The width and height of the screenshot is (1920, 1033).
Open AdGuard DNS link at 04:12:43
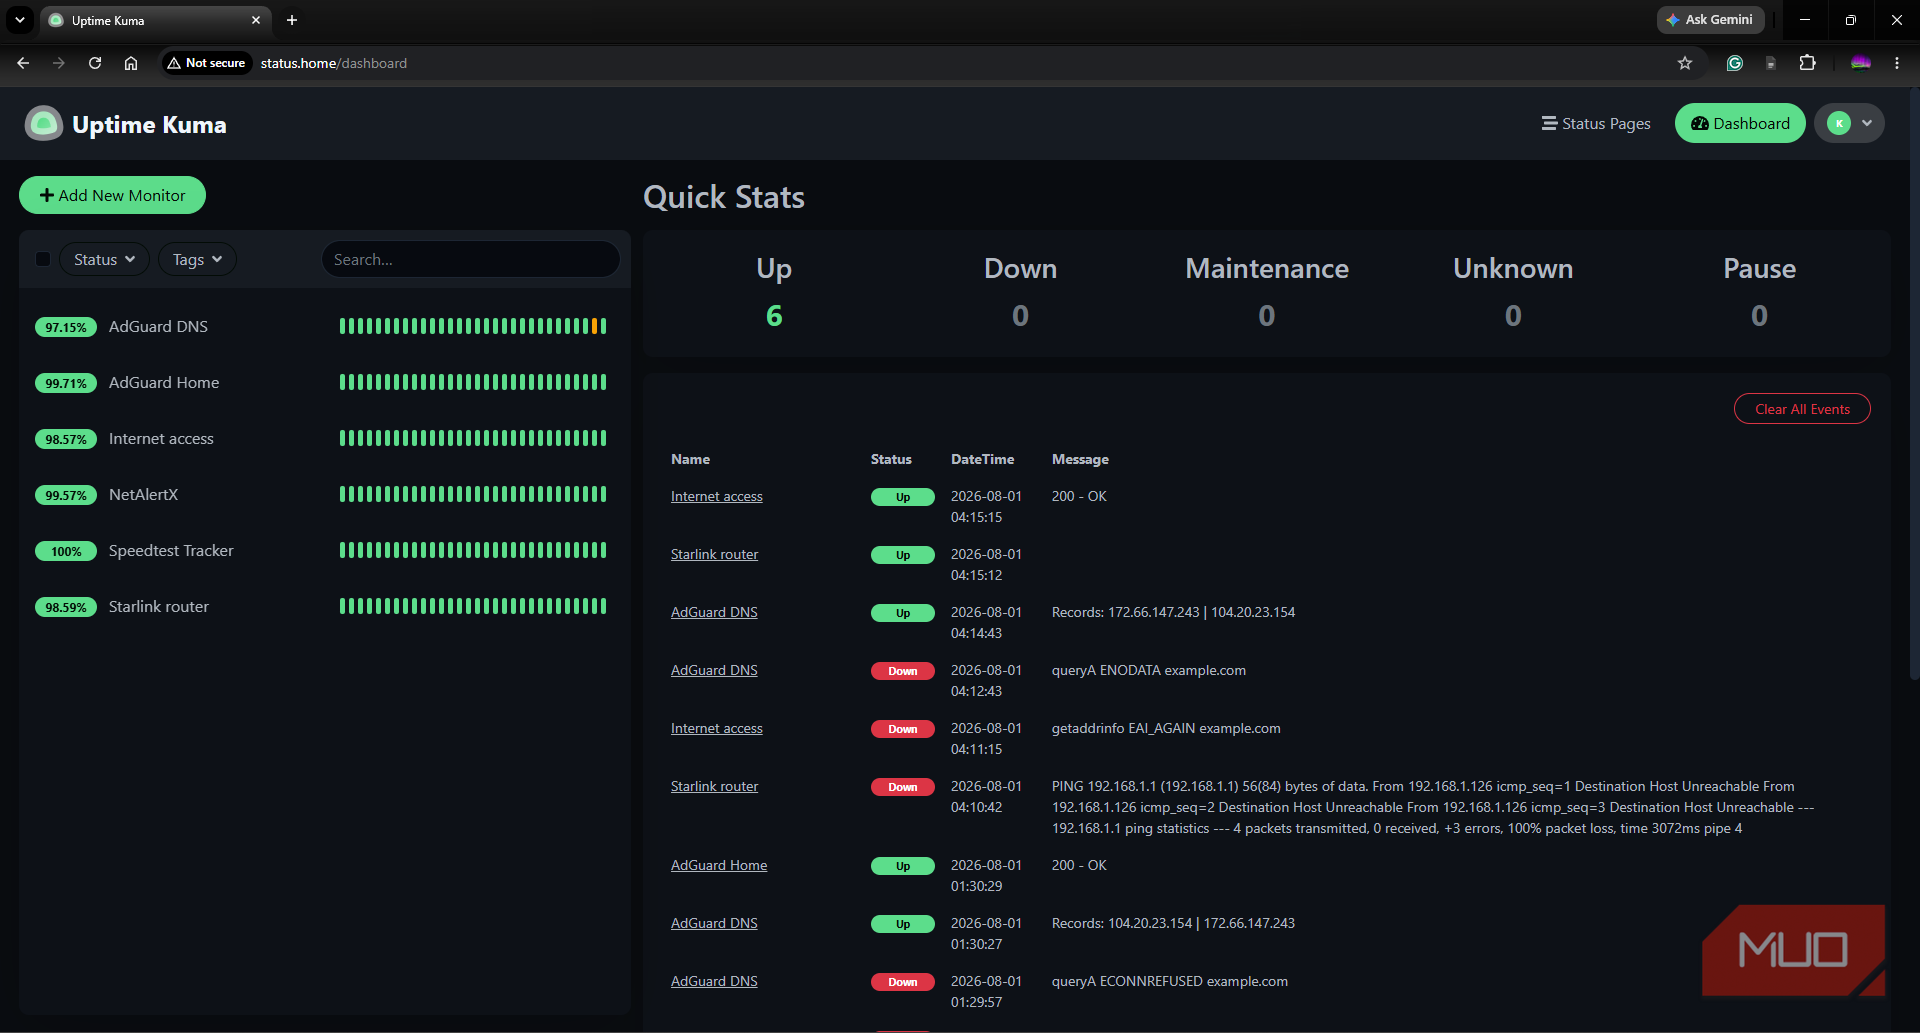point(714,670)
